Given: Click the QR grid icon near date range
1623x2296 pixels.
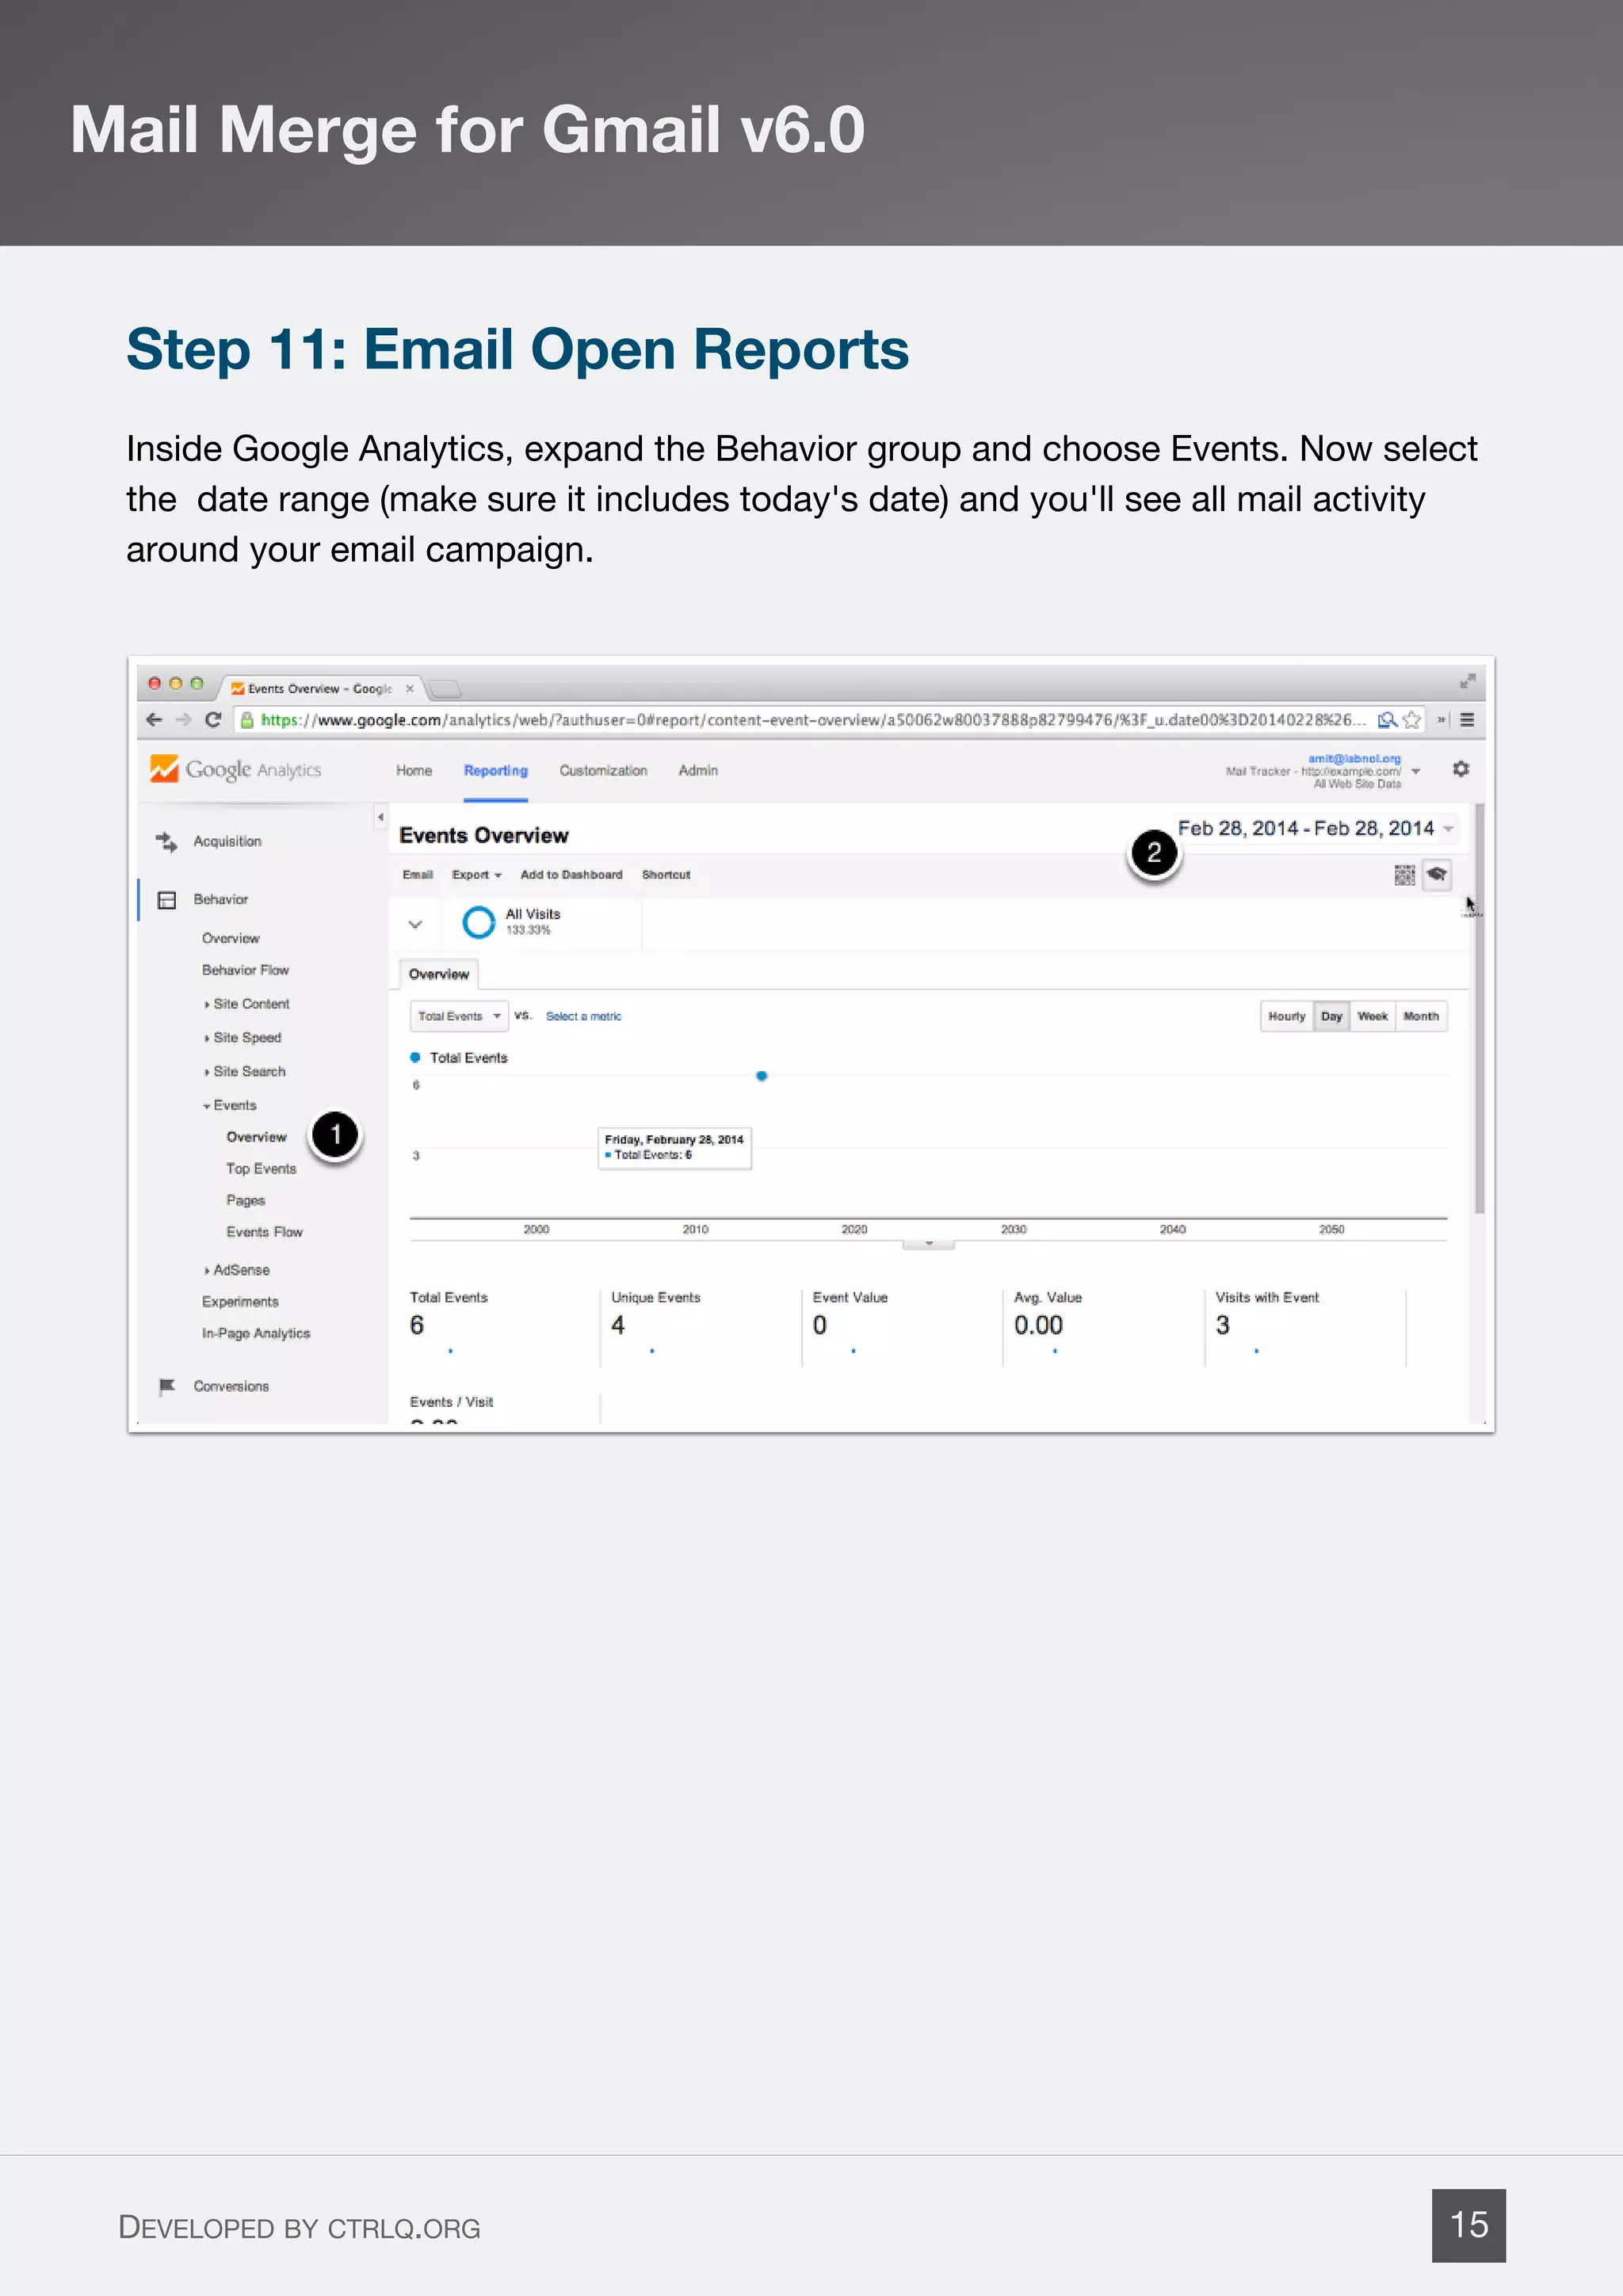Looking at the screenshot, I should (1404, 875).
